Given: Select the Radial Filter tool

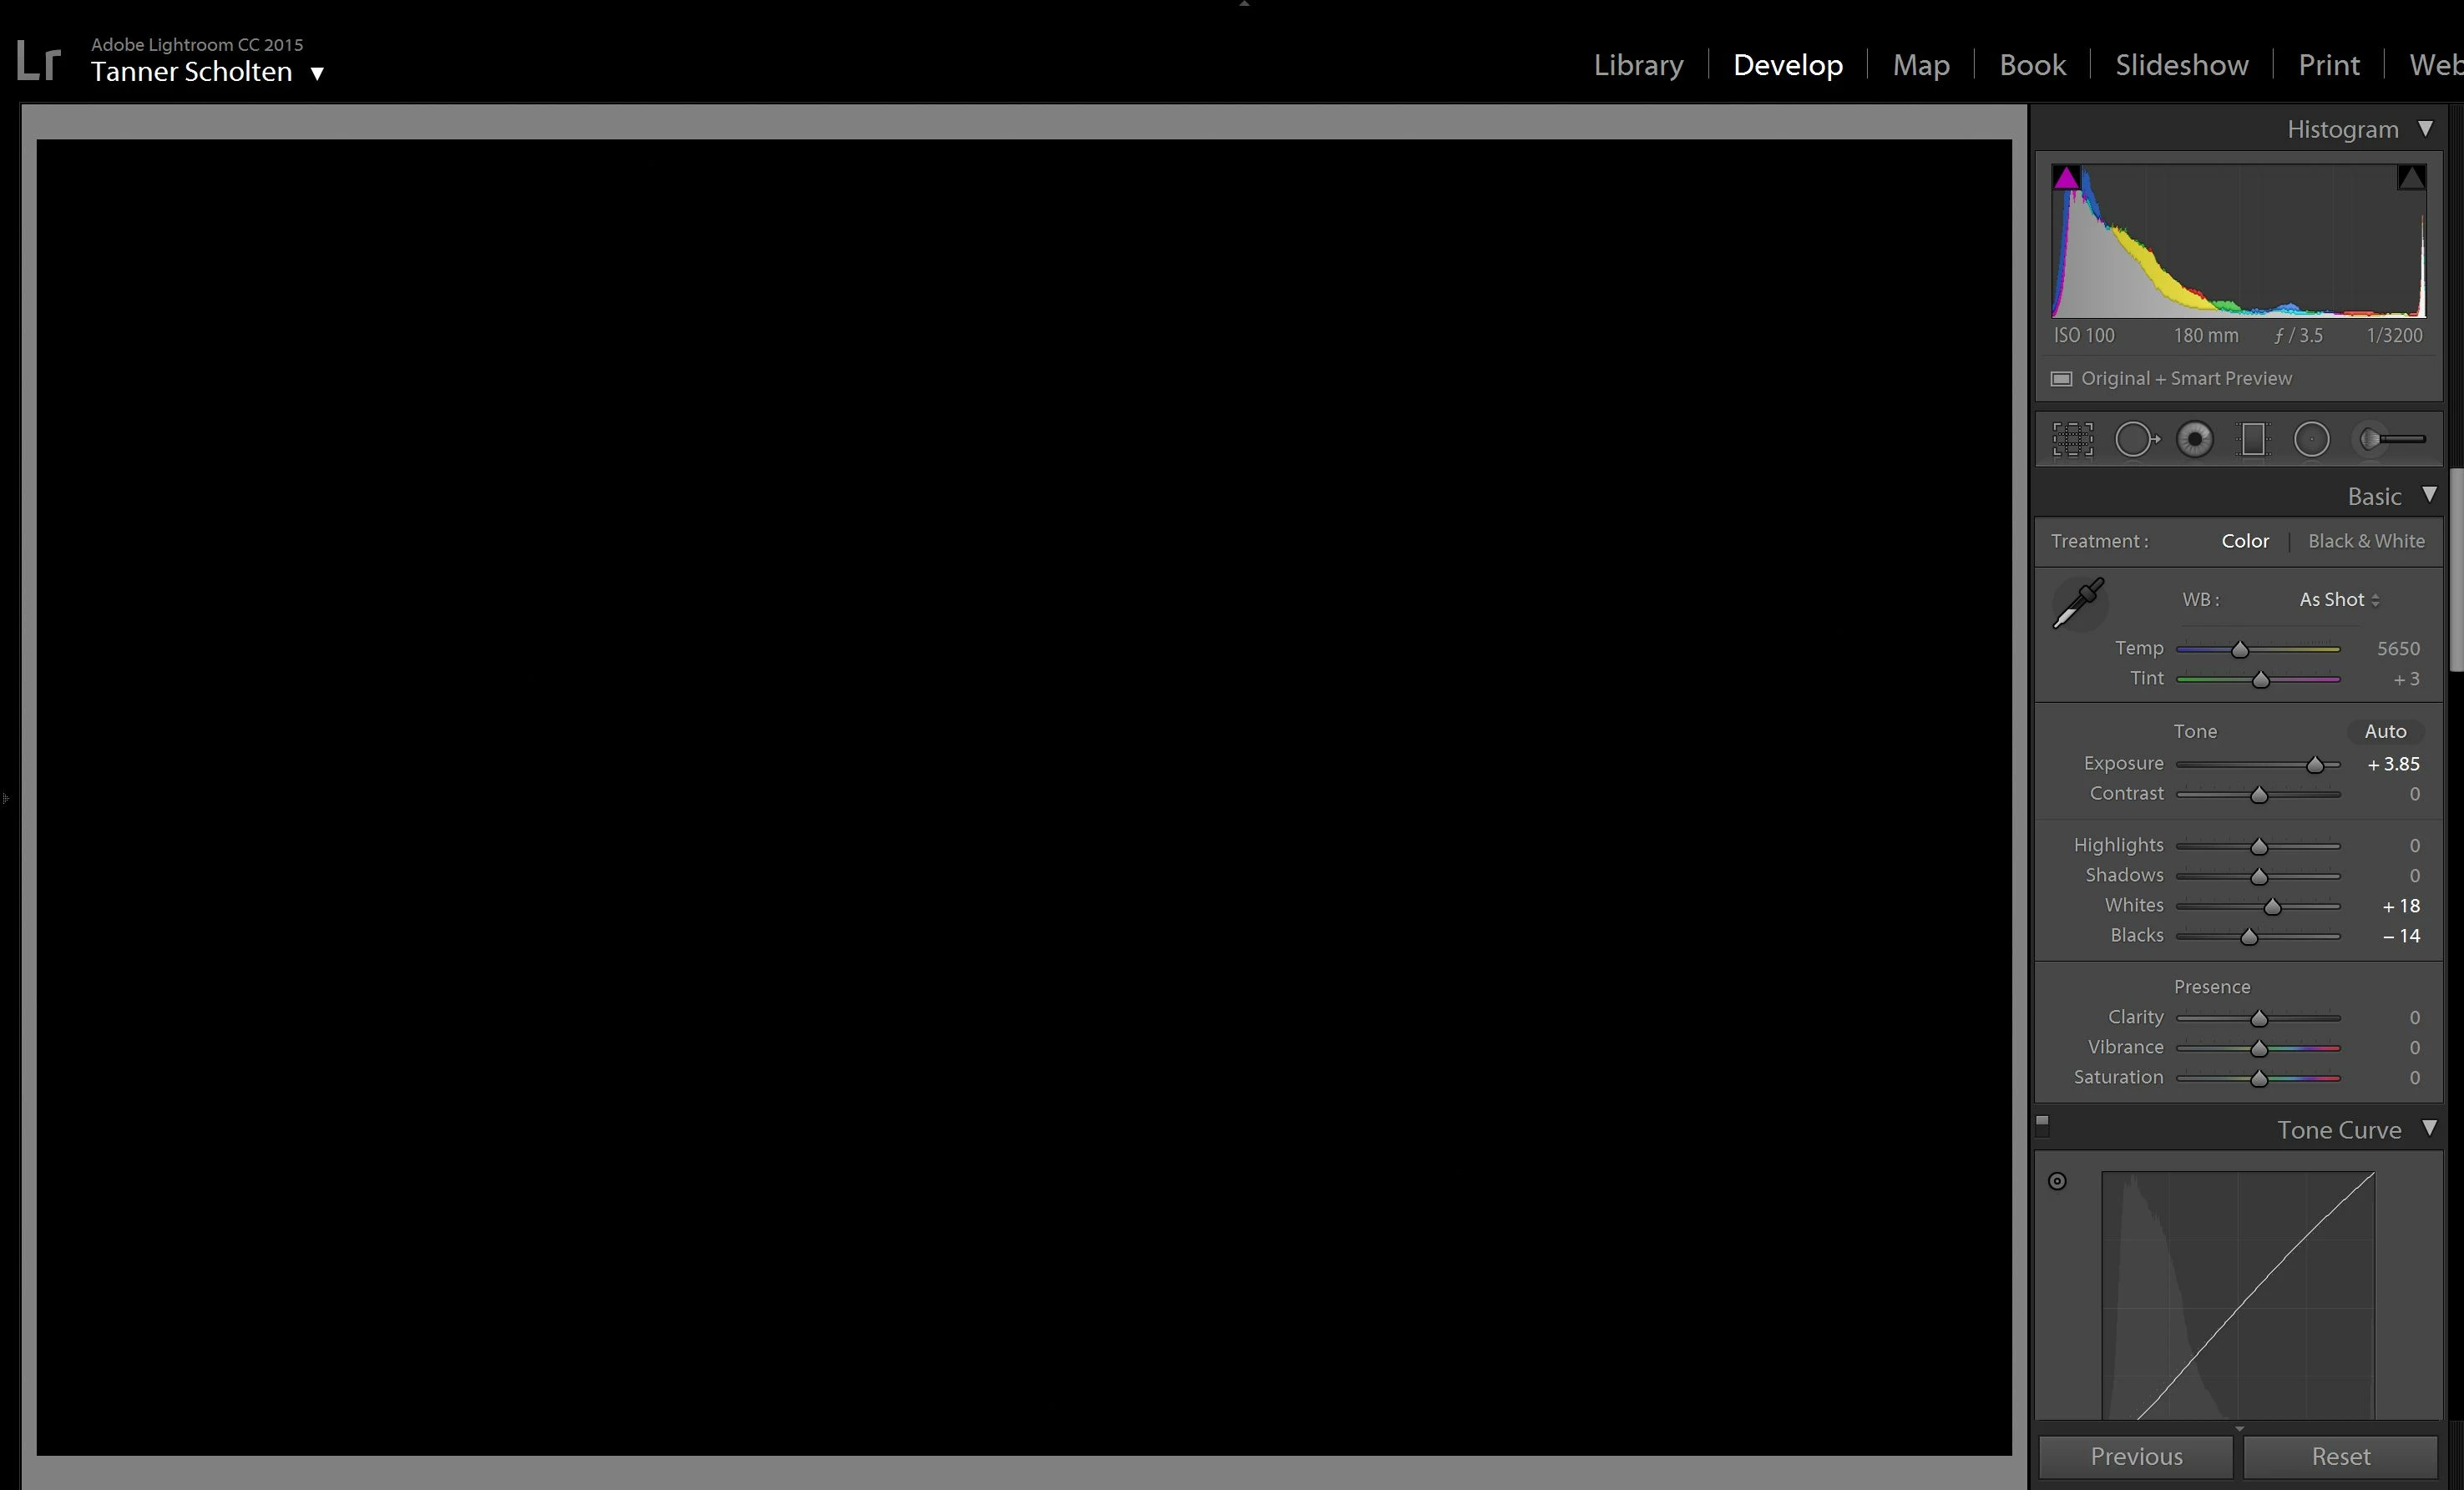Looking at the screenshot, I should point(2311,440).
